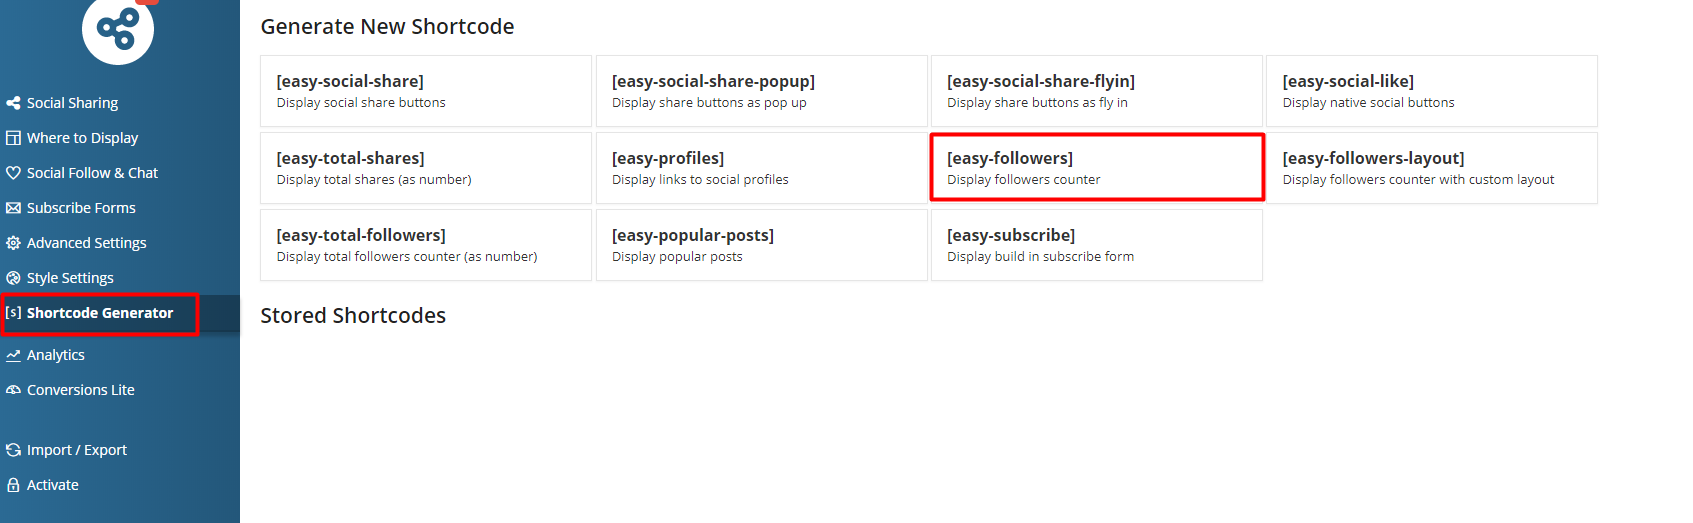Select the [easy-followers] shortcode card
The height and width of the screenshot is (523, 1693).
(x=1097, y=168)
